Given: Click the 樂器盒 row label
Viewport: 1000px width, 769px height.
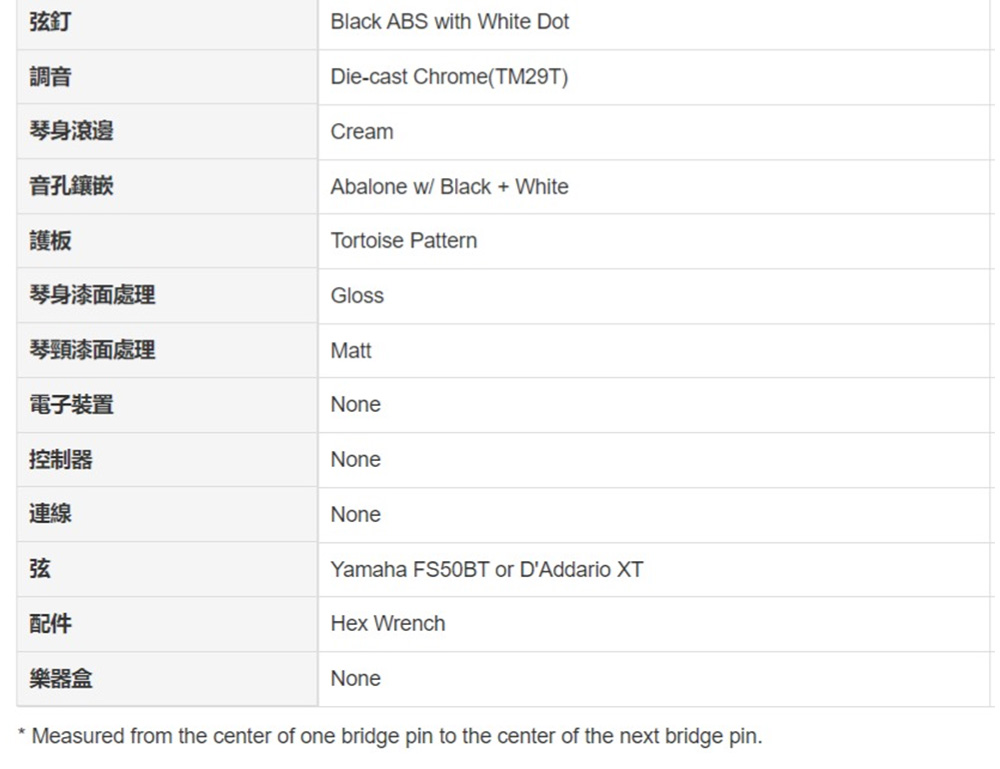Looking at the screenshot, I should pyautogui.click(x=61, y=679).
